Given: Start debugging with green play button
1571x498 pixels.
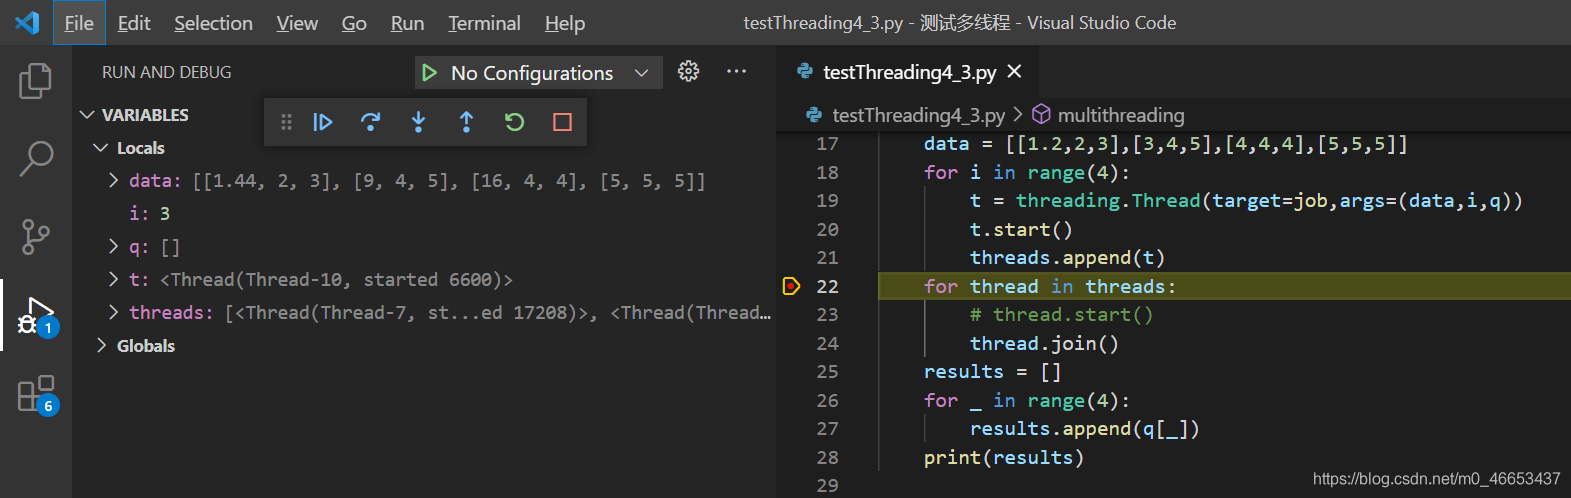Looking at the screenshot, I should (x=429, y=73).
